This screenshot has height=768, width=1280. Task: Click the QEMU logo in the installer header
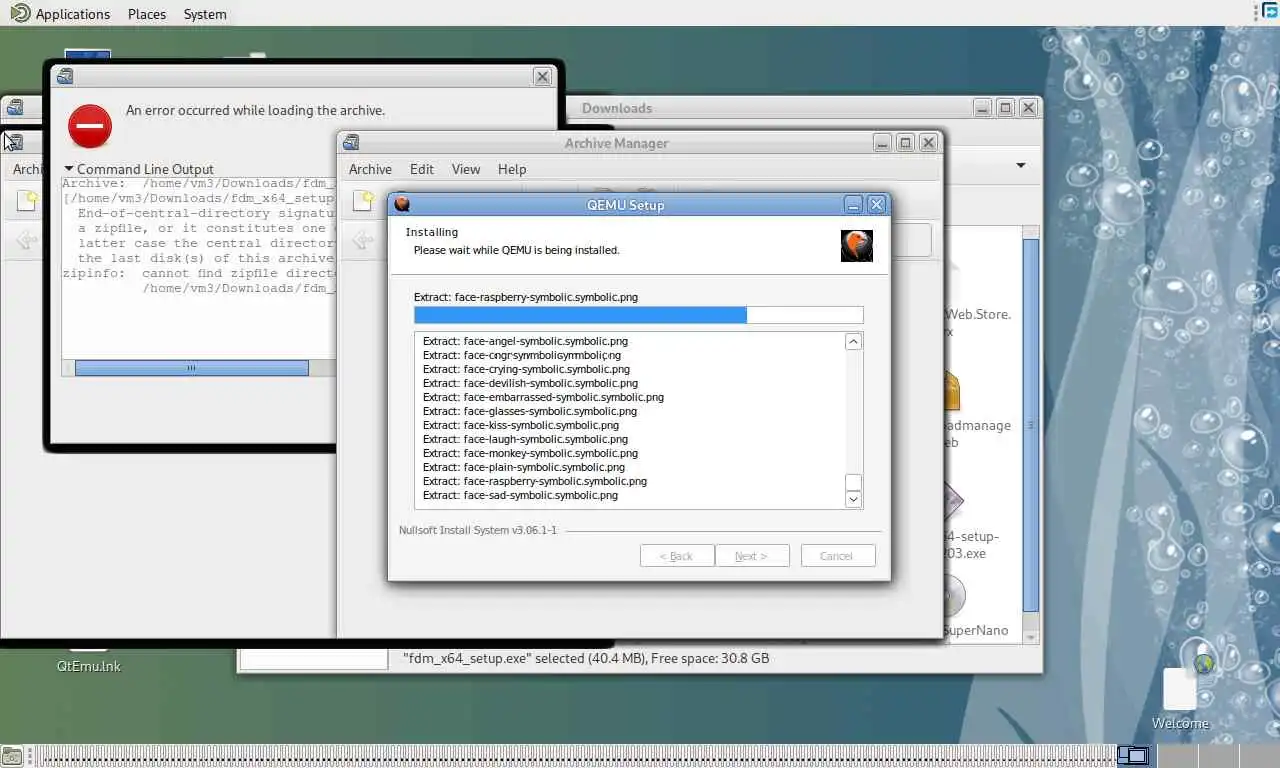[857, 246]
